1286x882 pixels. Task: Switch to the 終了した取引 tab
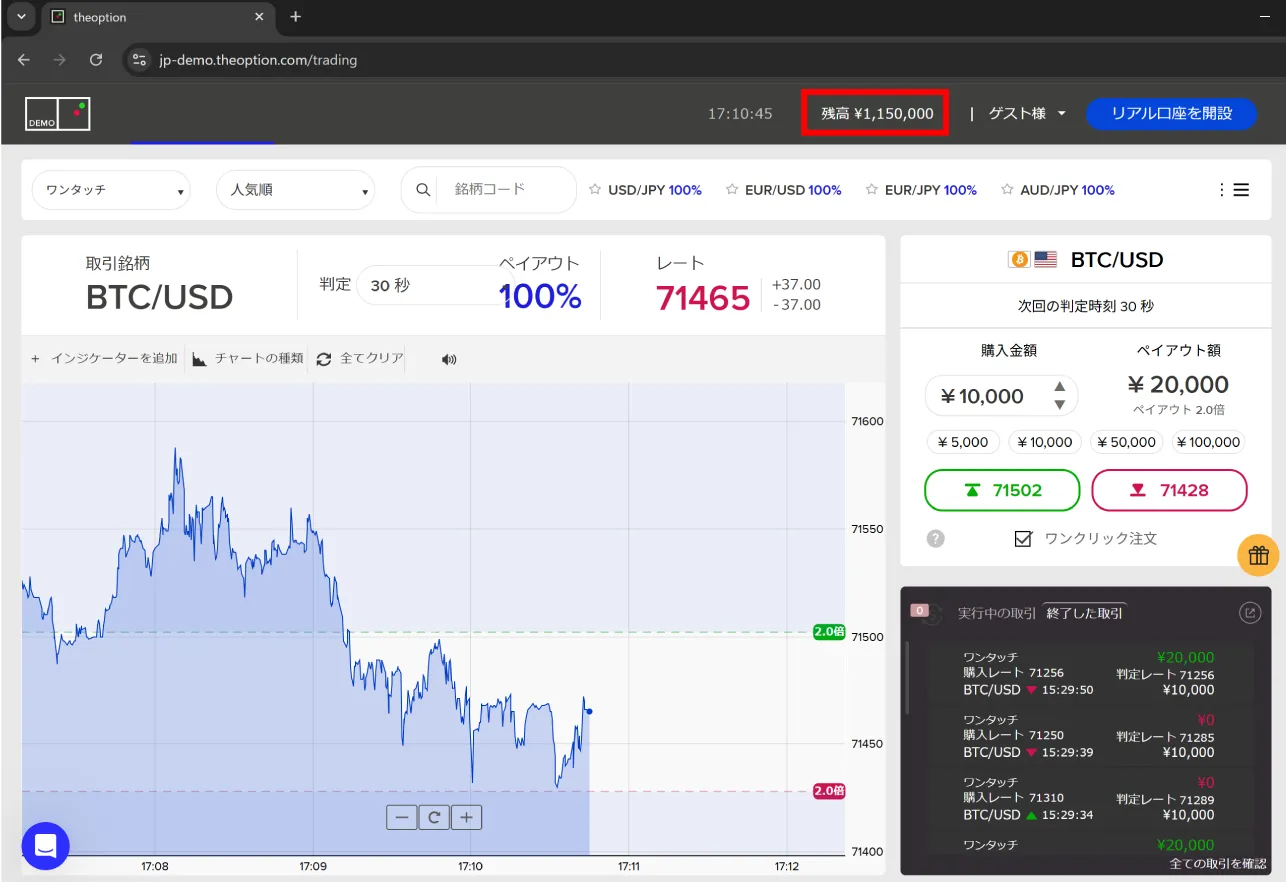1085,613
